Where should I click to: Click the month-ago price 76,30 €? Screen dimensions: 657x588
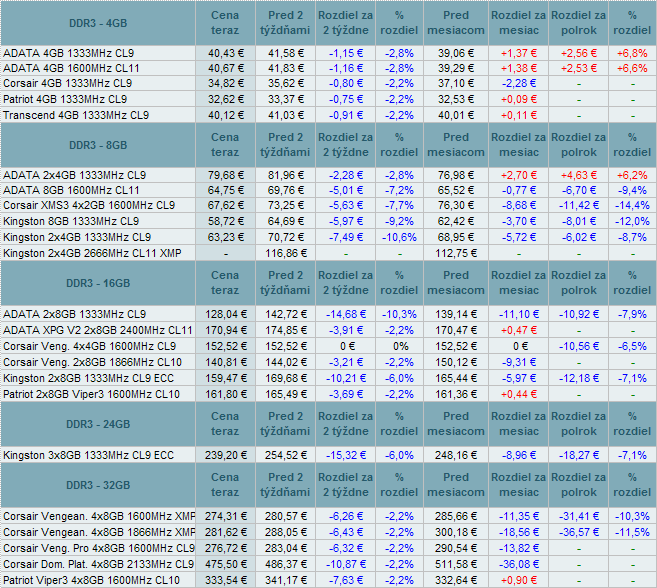456,205
